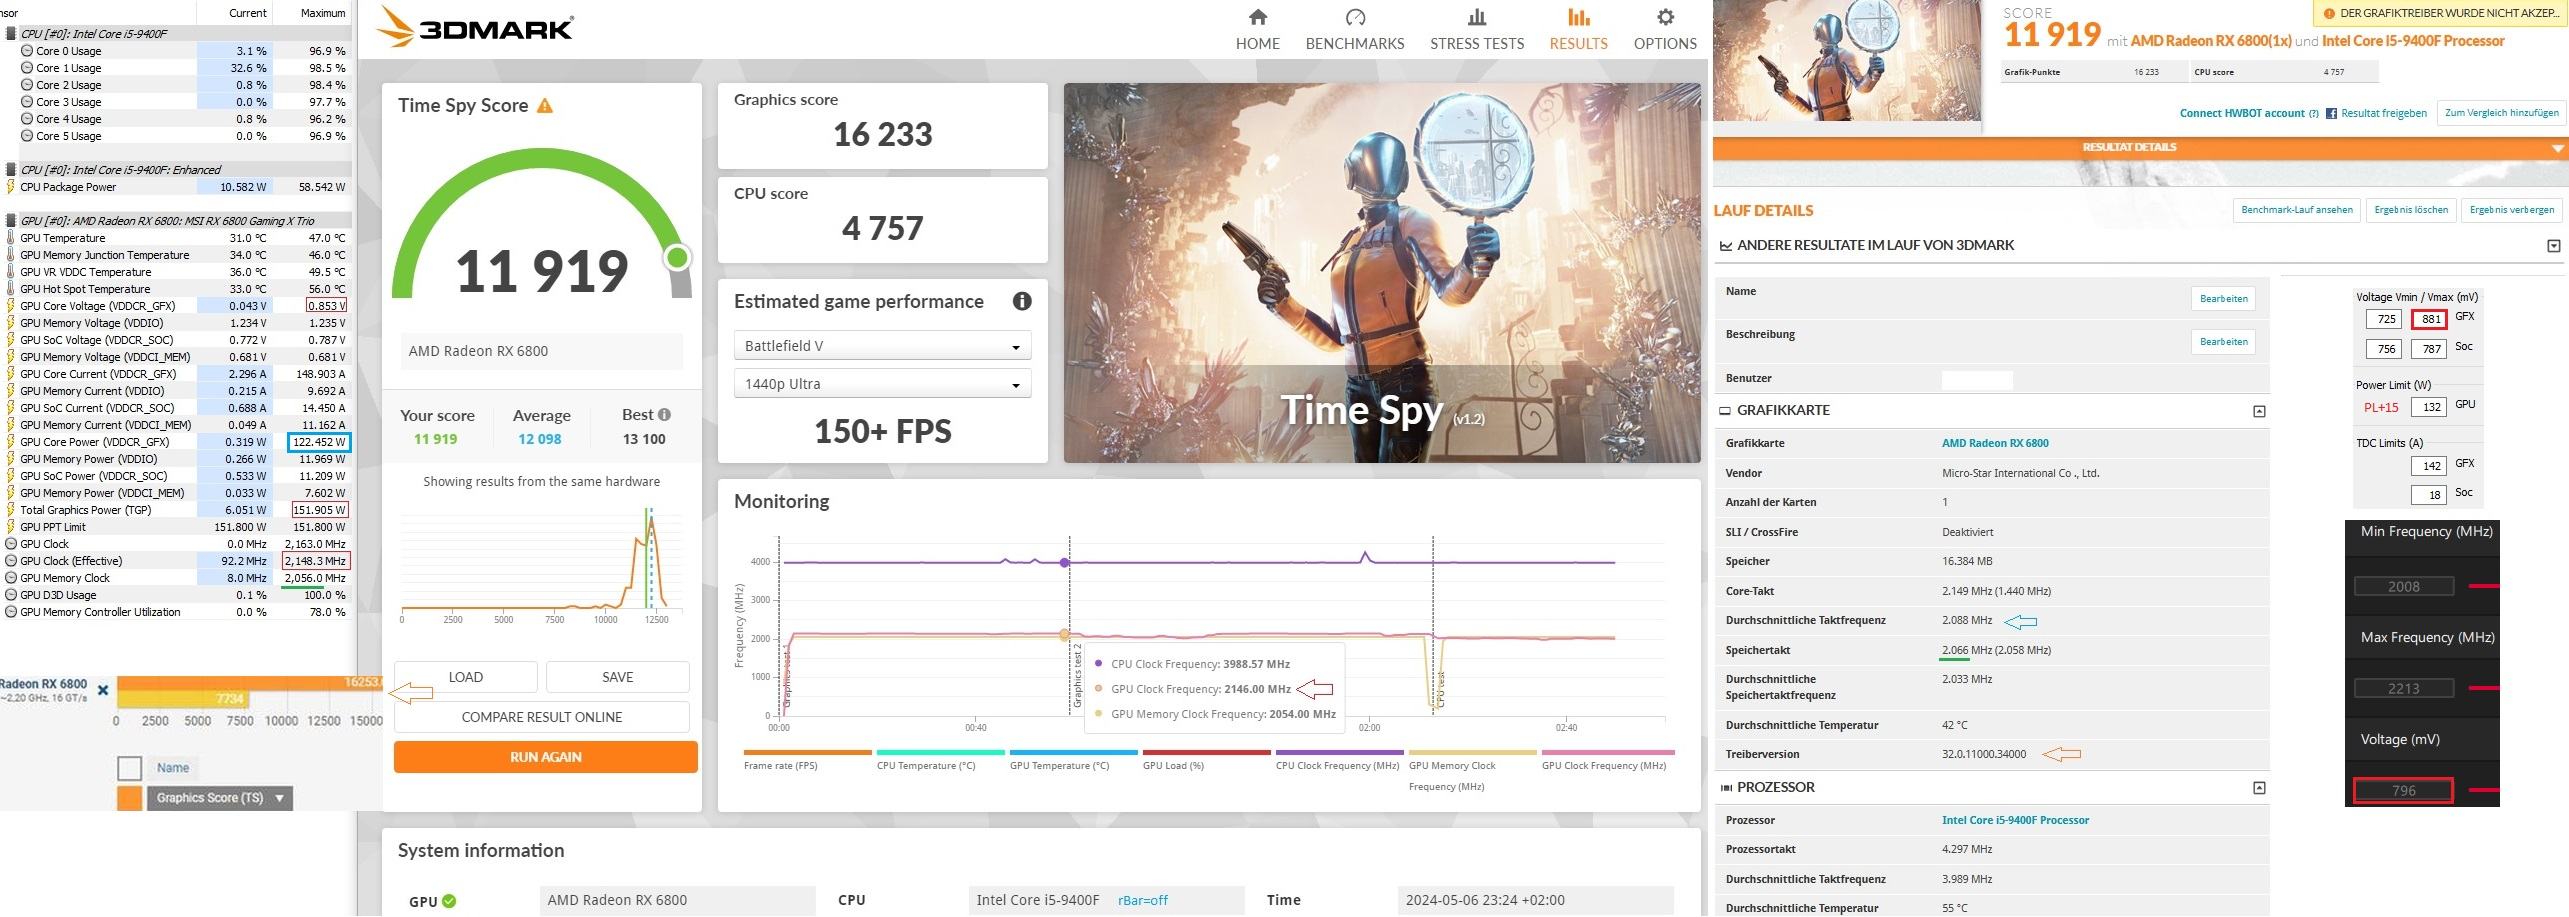Click the circle icon of Core 0 Usage row
The image size is (2569, 917).
pyautogui.click(x=27, y=51)
